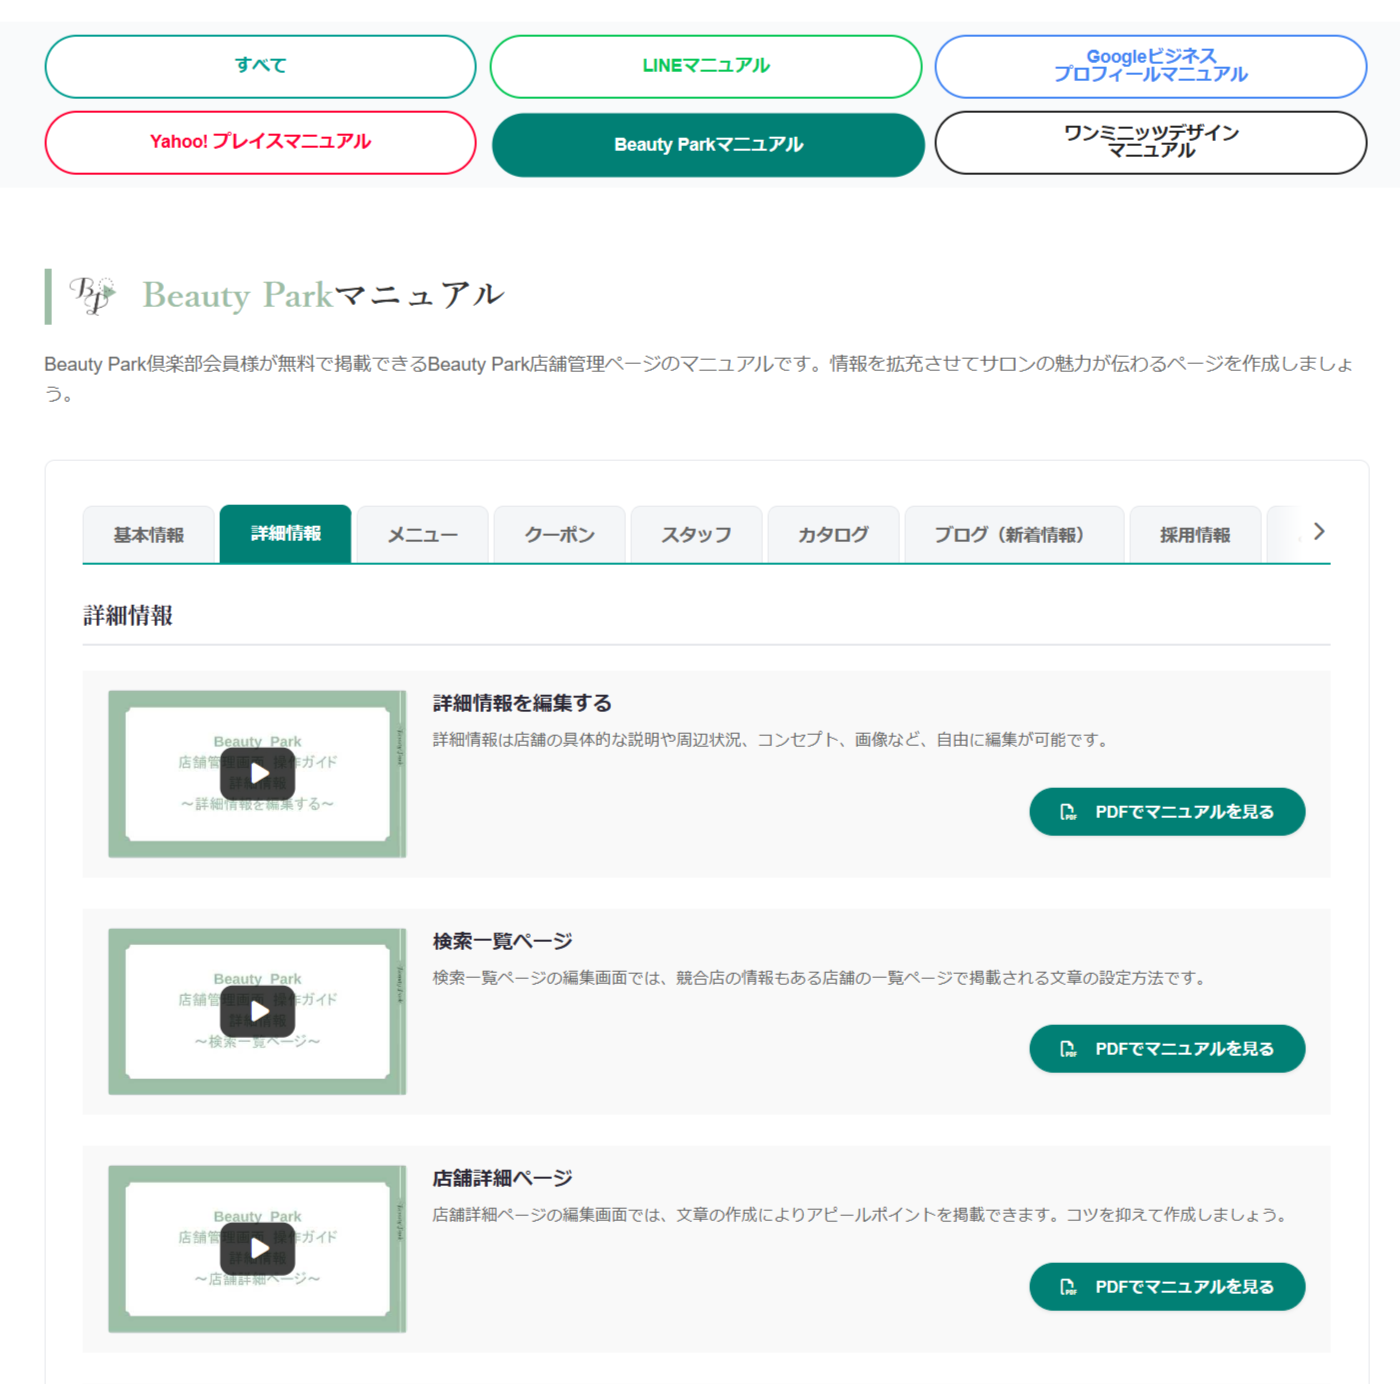Switch to the 基本情報 tab
Screen dimensions: 1400x1384
149,535
